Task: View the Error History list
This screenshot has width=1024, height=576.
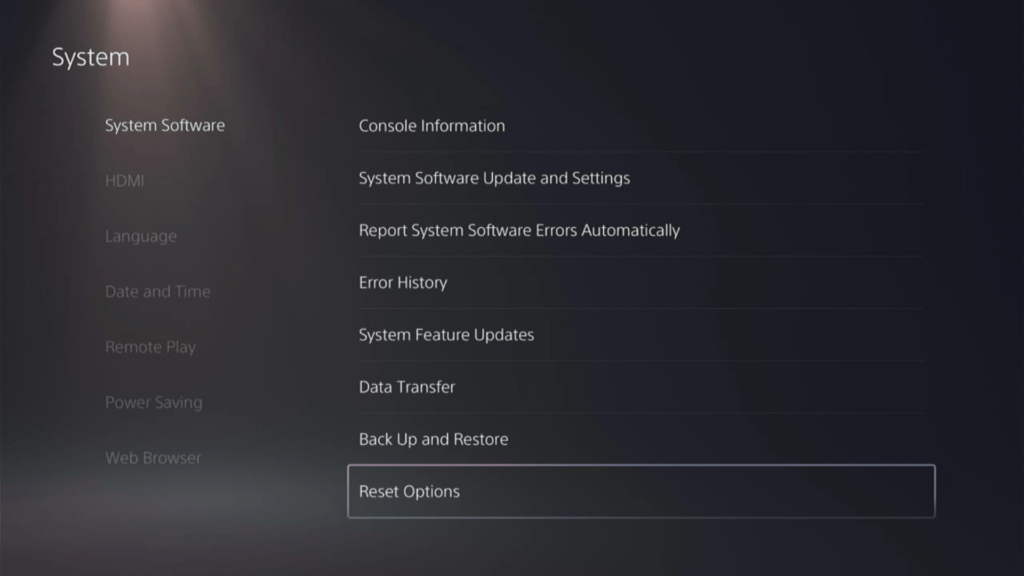Action: 402,282
